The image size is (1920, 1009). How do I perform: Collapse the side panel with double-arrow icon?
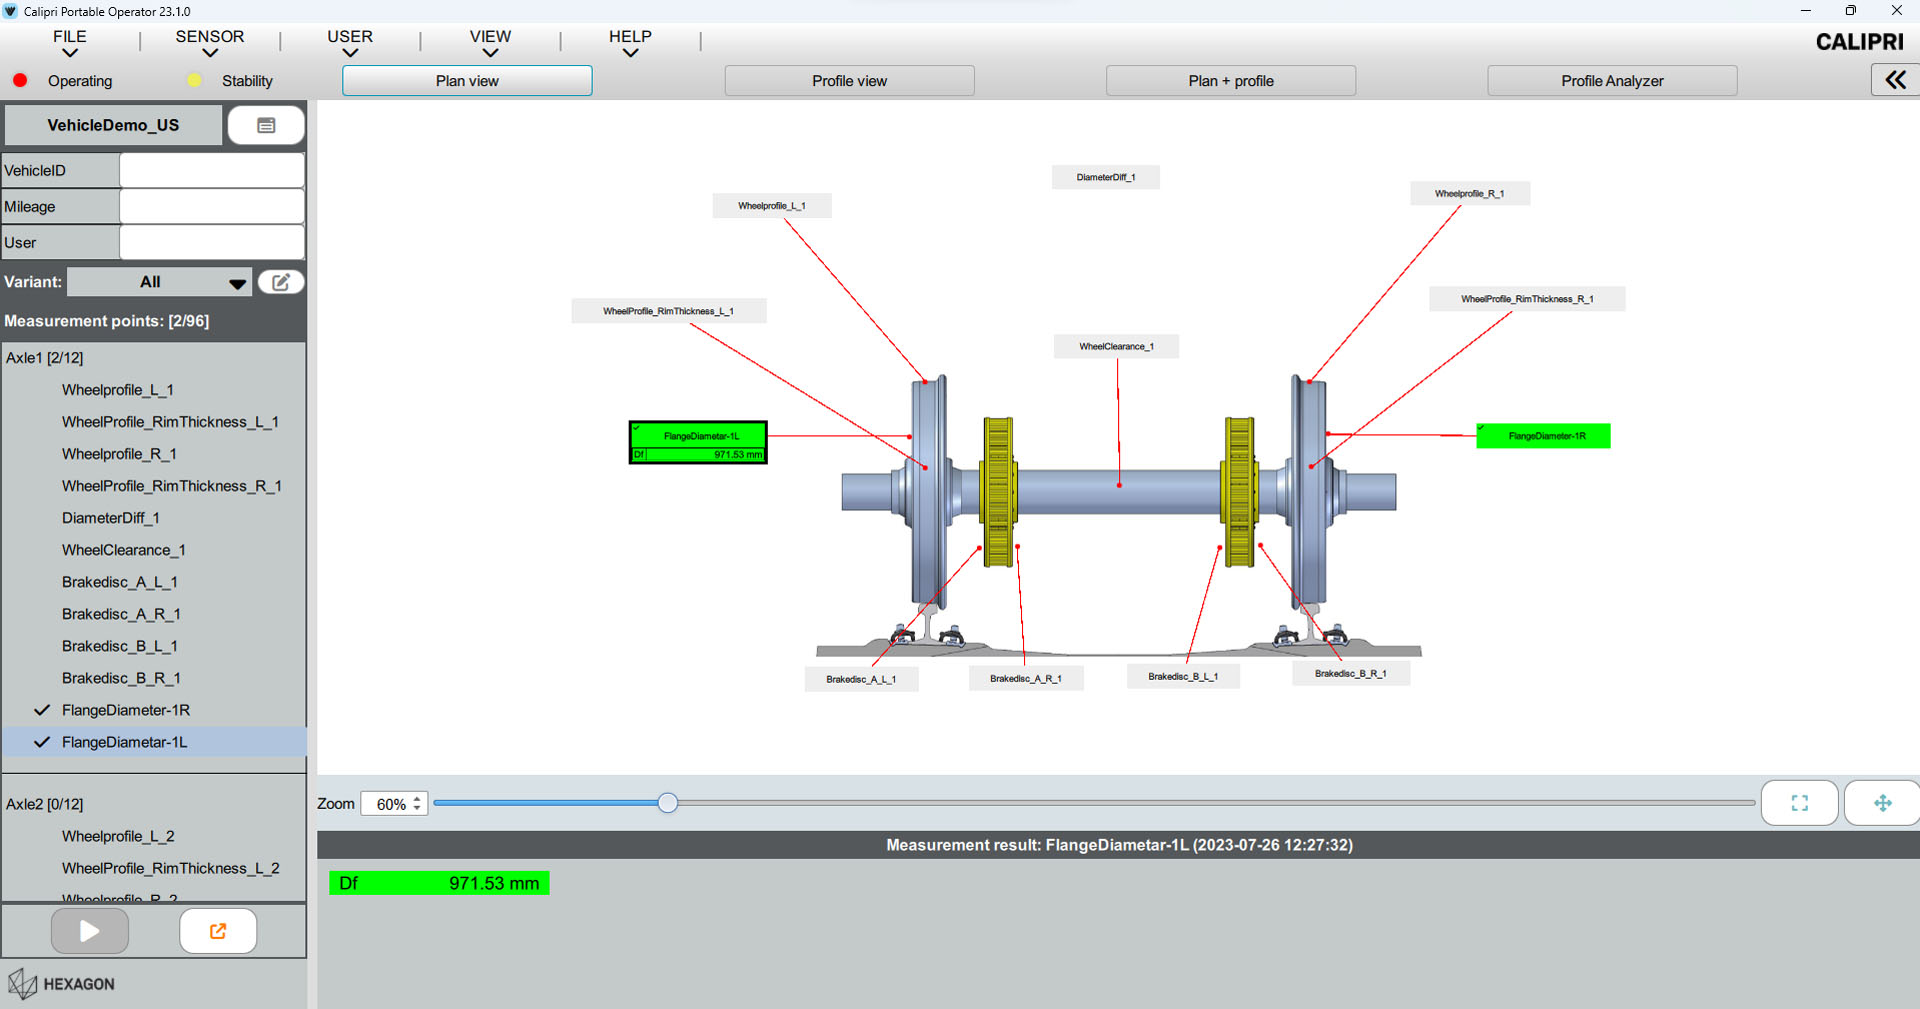[1895, 80]
